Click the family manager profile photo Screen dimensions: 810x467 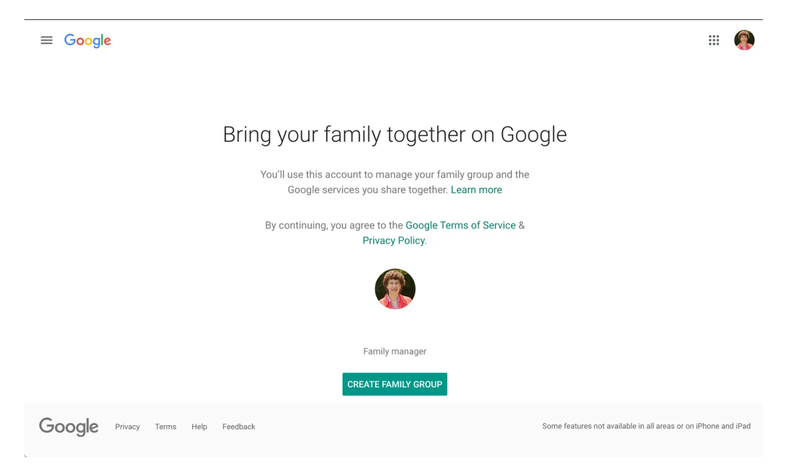click(395, 289)
